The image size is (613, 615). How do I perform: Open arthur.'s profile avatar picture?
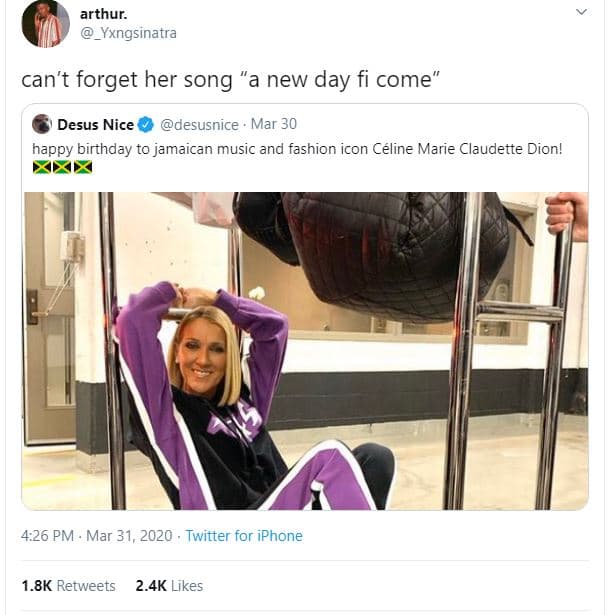click(x=45, y=24)
